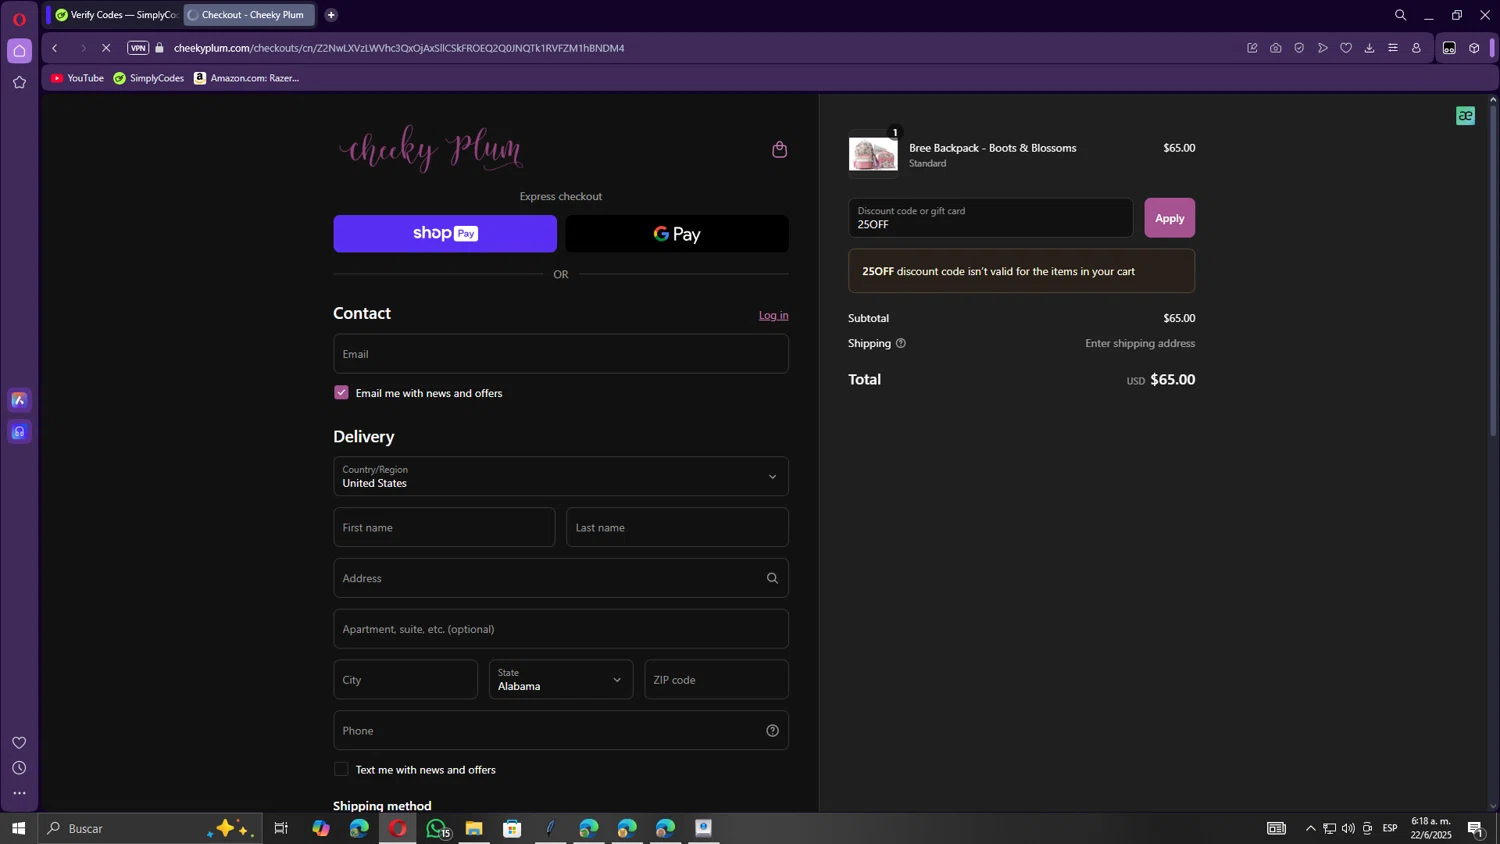Open the downloads icon in toolbar

tap(1369, 48)
